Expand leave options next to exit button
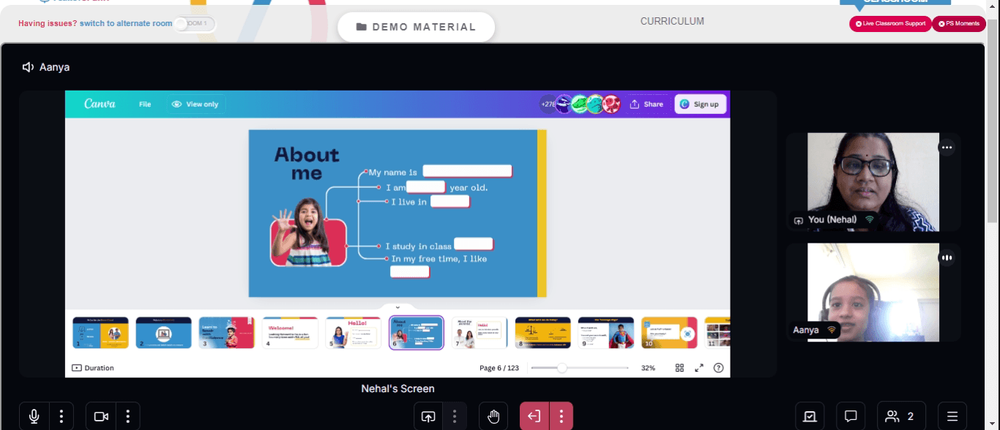Image resolution: width=1000 pixels, height=430 pixels. (x=561, y=417)
